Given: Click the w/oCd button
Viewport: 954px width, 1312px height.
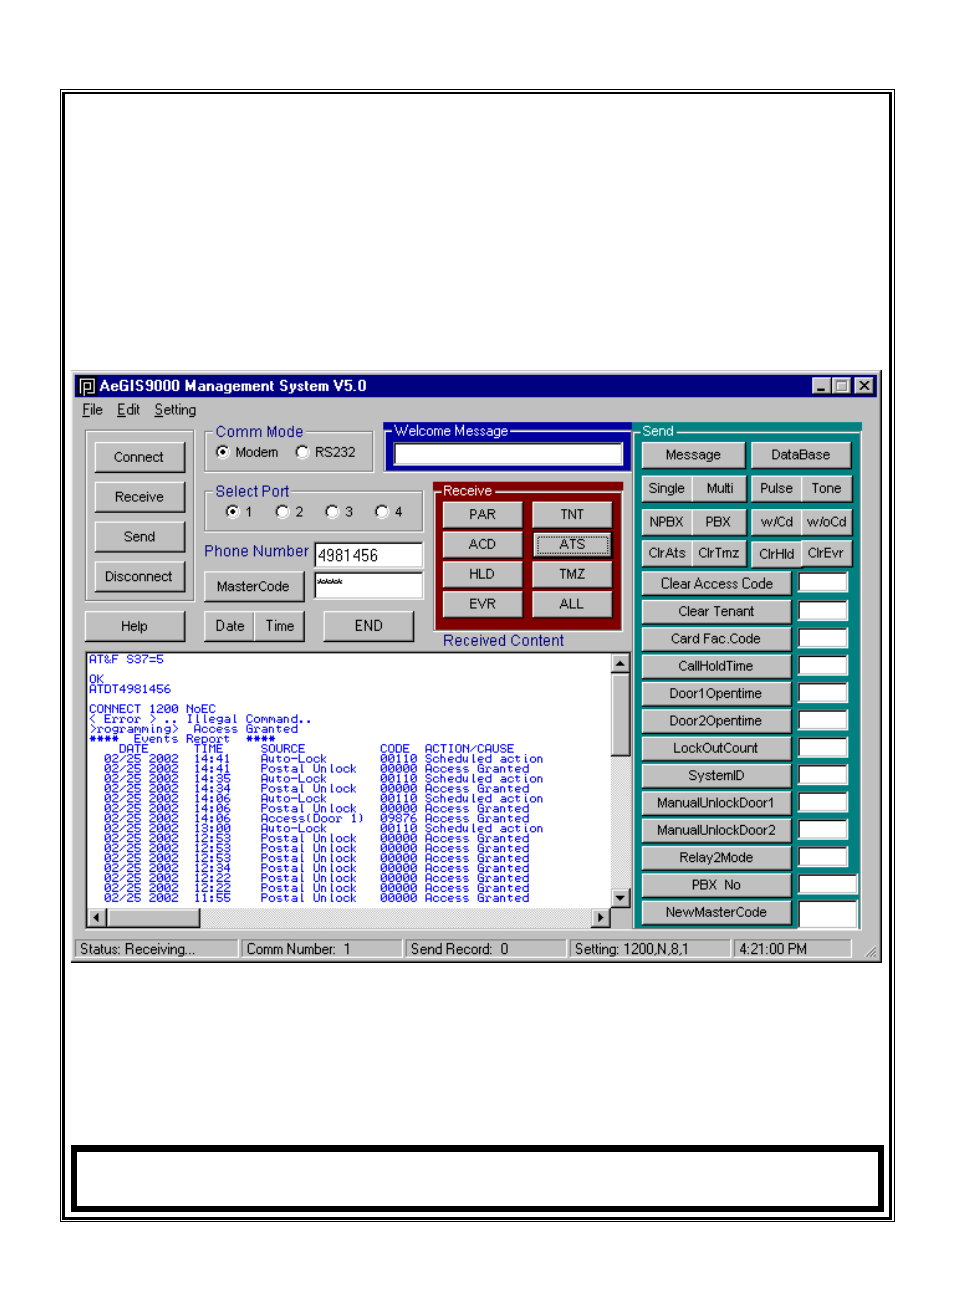Looking at the screenshot, I should [x=826, y=522].
